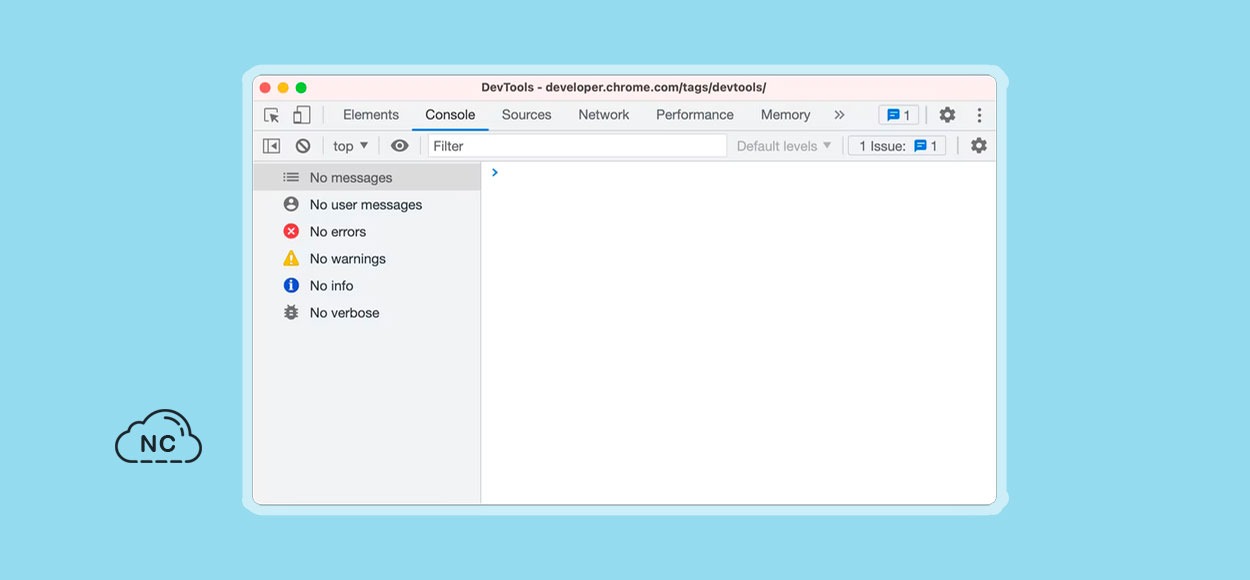Screen dimensions: 1250x580
Task: Maximize the DevTools window with green button
Action: [x=301, y=88]
